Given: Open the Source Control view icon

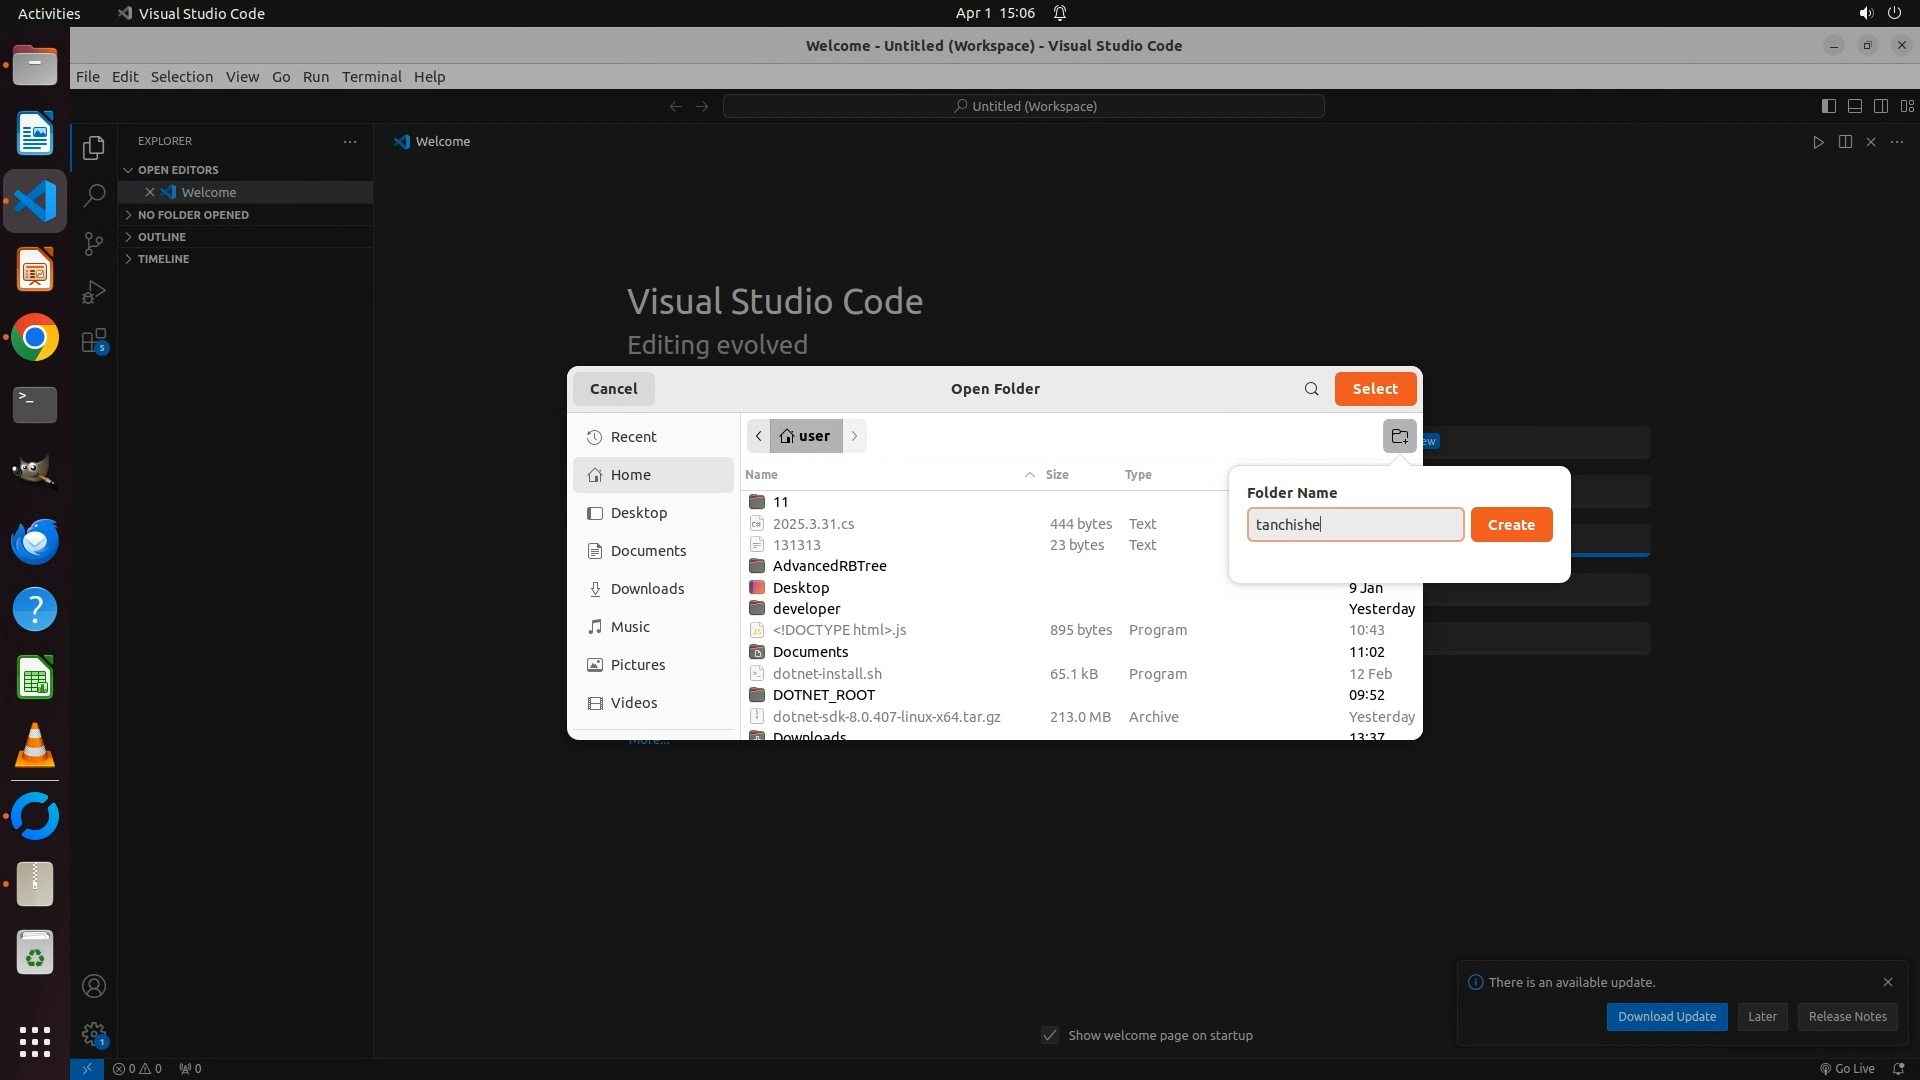Looking at the screenshot, I should [x=94, y=244].
